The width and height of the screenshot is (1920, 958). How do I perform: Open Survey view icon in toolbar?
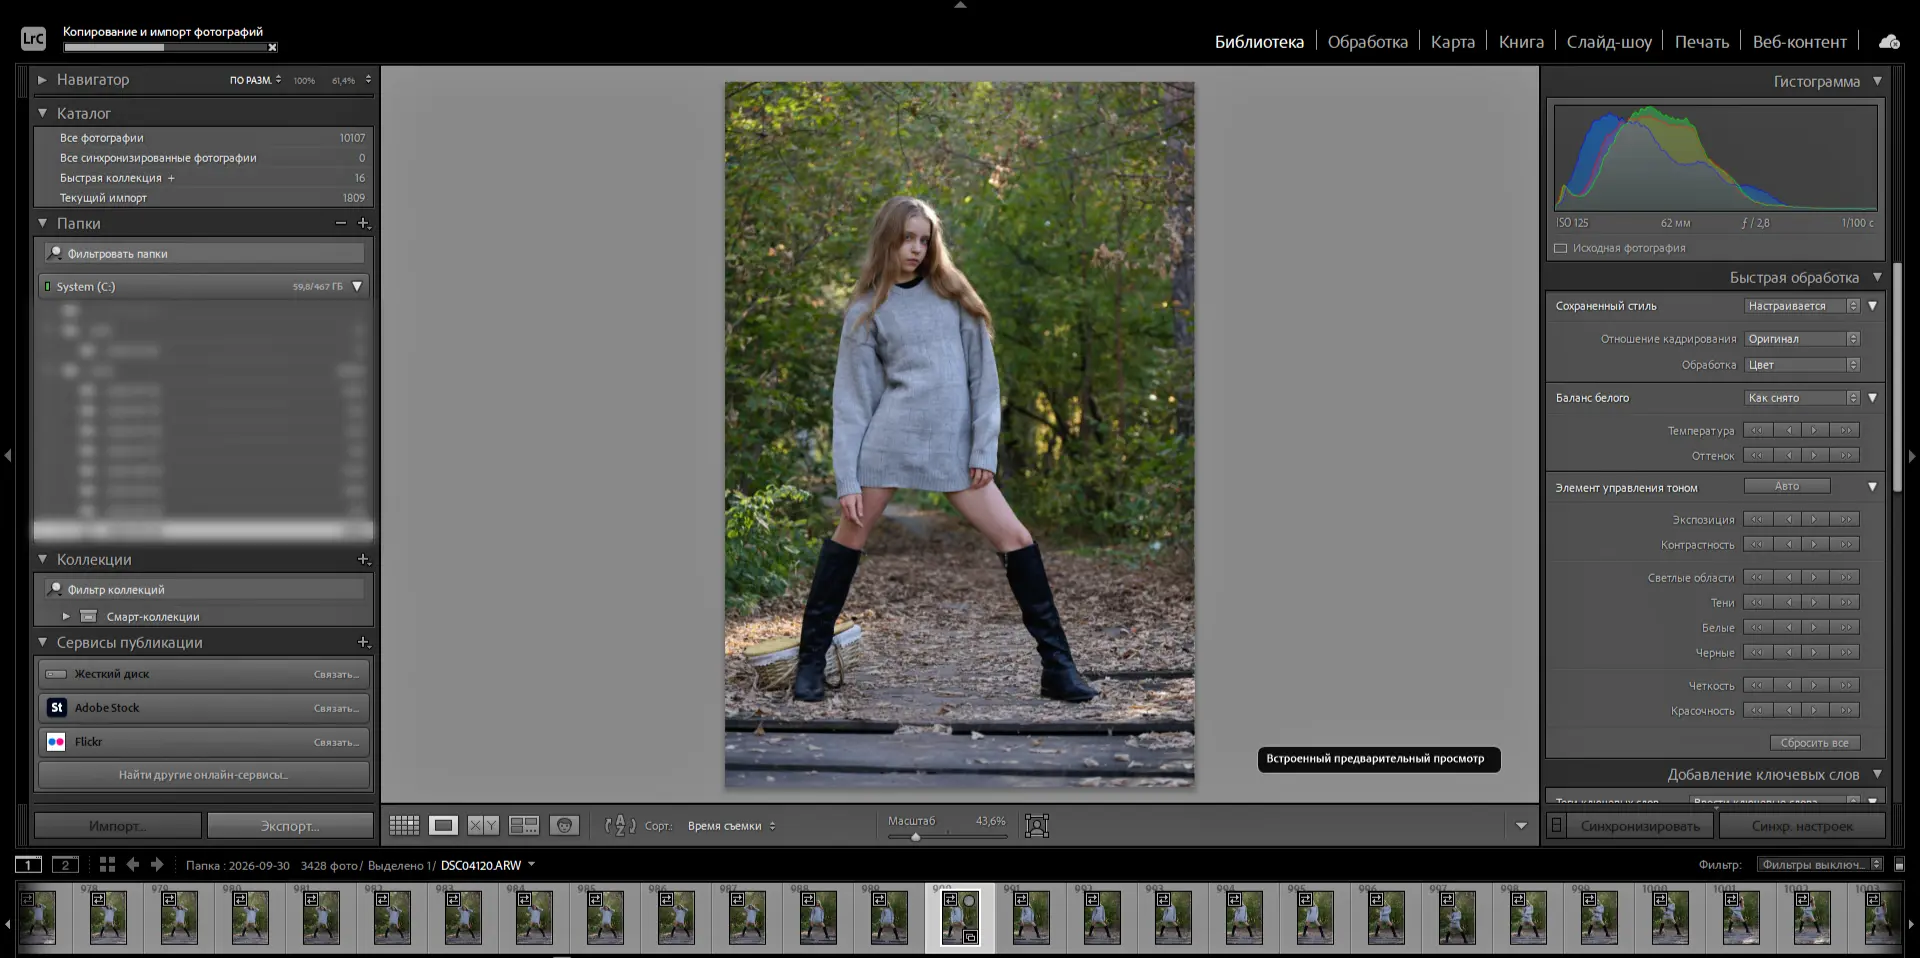(x=524, y=826)
